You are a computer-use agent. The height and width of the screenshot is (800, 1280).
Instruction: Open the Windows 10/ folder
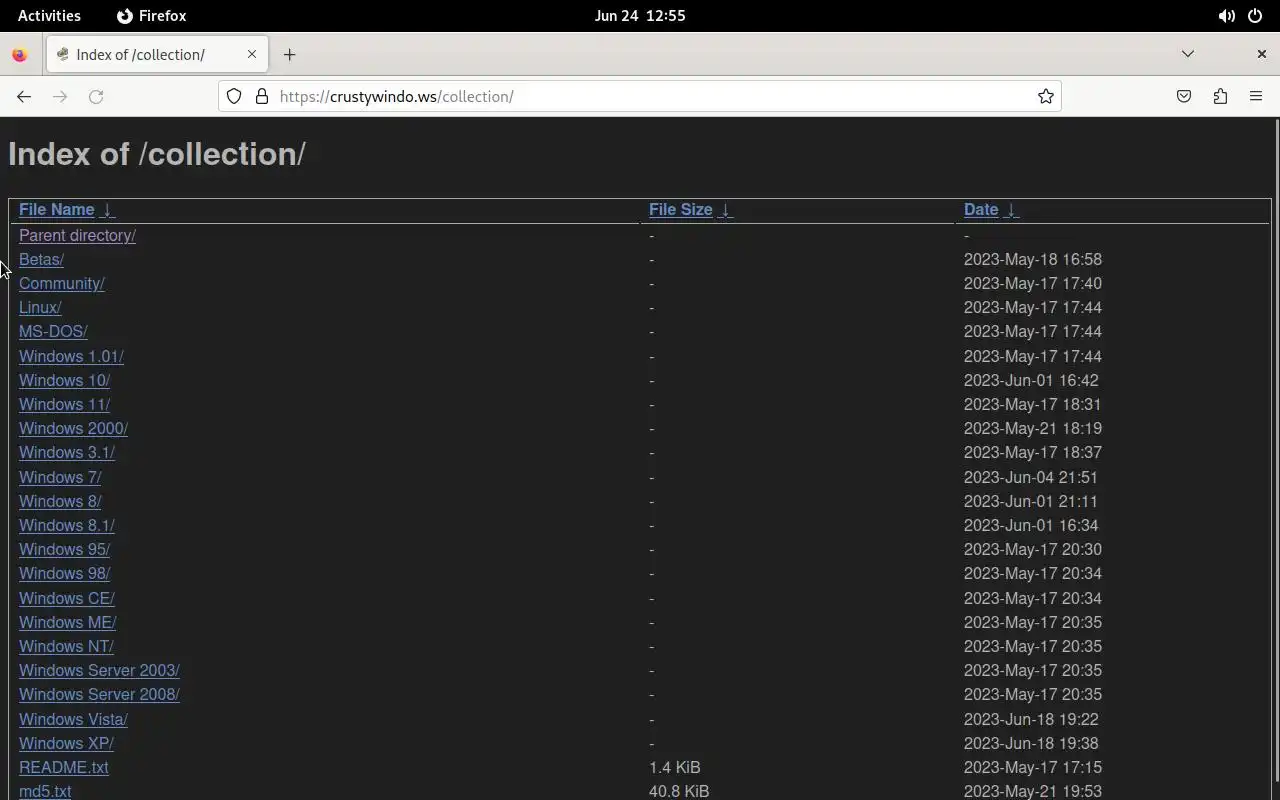[64, 380]
